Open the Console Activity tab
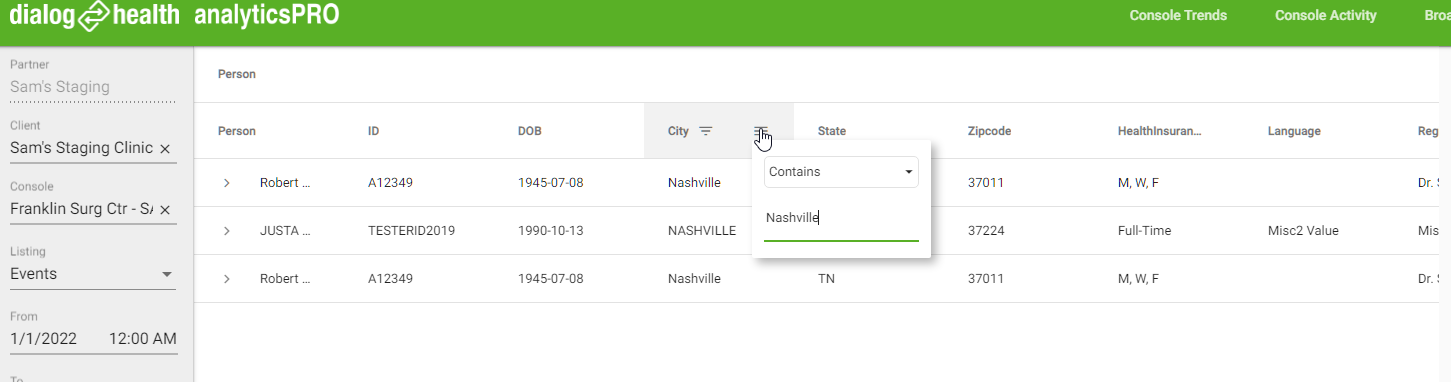Screen dimensions: 1451x382 pyautogui.click(x=1326, y=15)
